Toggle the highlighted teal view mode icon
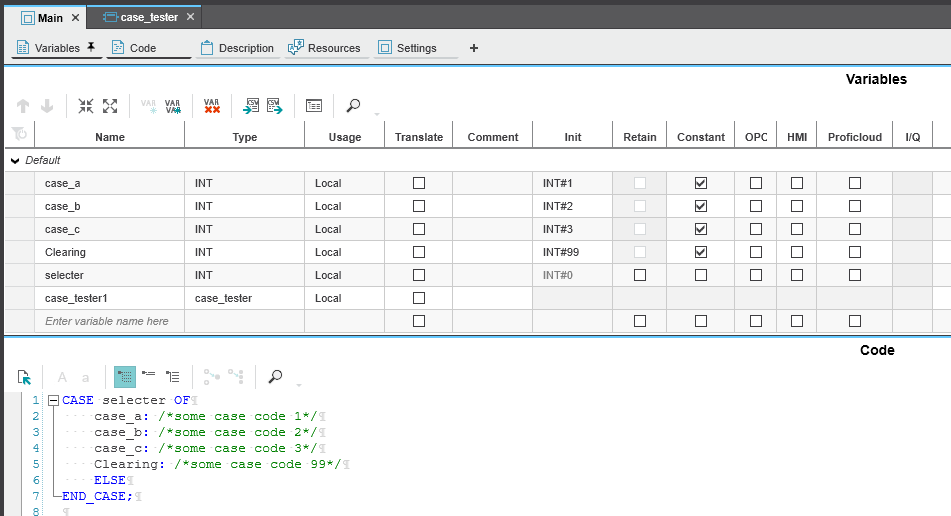 coord(124,377)
